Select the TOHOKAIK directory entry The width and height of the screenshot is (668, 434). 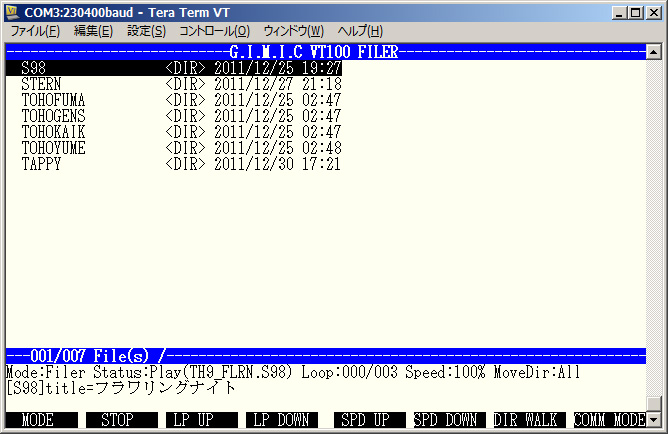[x=53, y=132]
